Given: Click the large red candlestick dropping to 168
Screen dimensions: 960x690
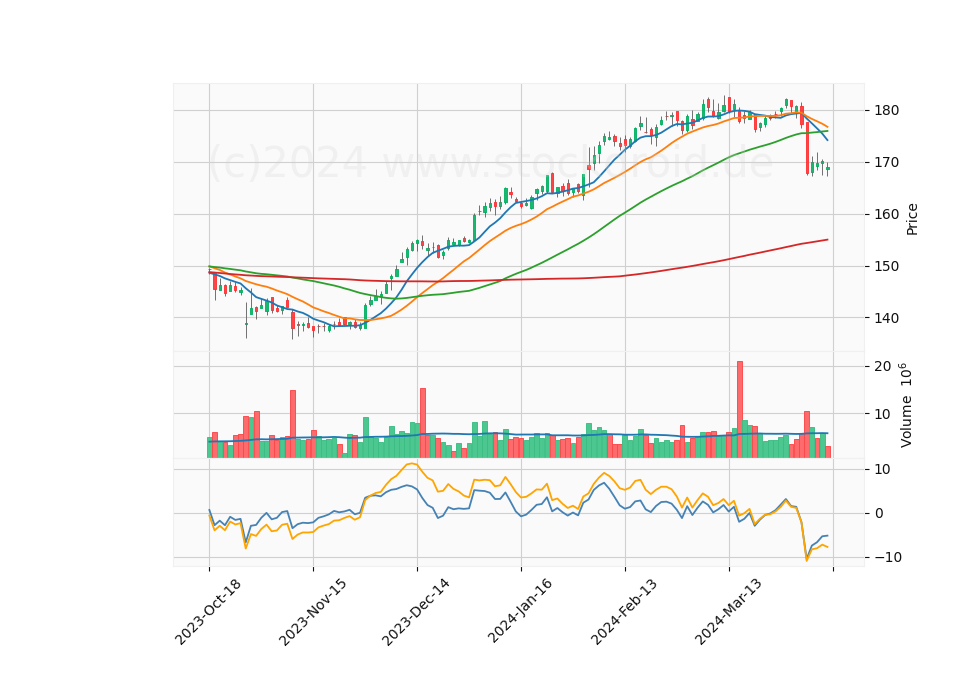Looking at the screenshot, I should tap(807, 148).
